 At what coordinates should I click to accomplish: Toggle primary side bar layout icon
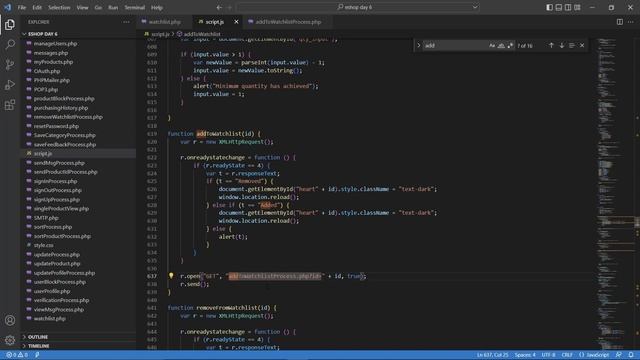point(549,7)
